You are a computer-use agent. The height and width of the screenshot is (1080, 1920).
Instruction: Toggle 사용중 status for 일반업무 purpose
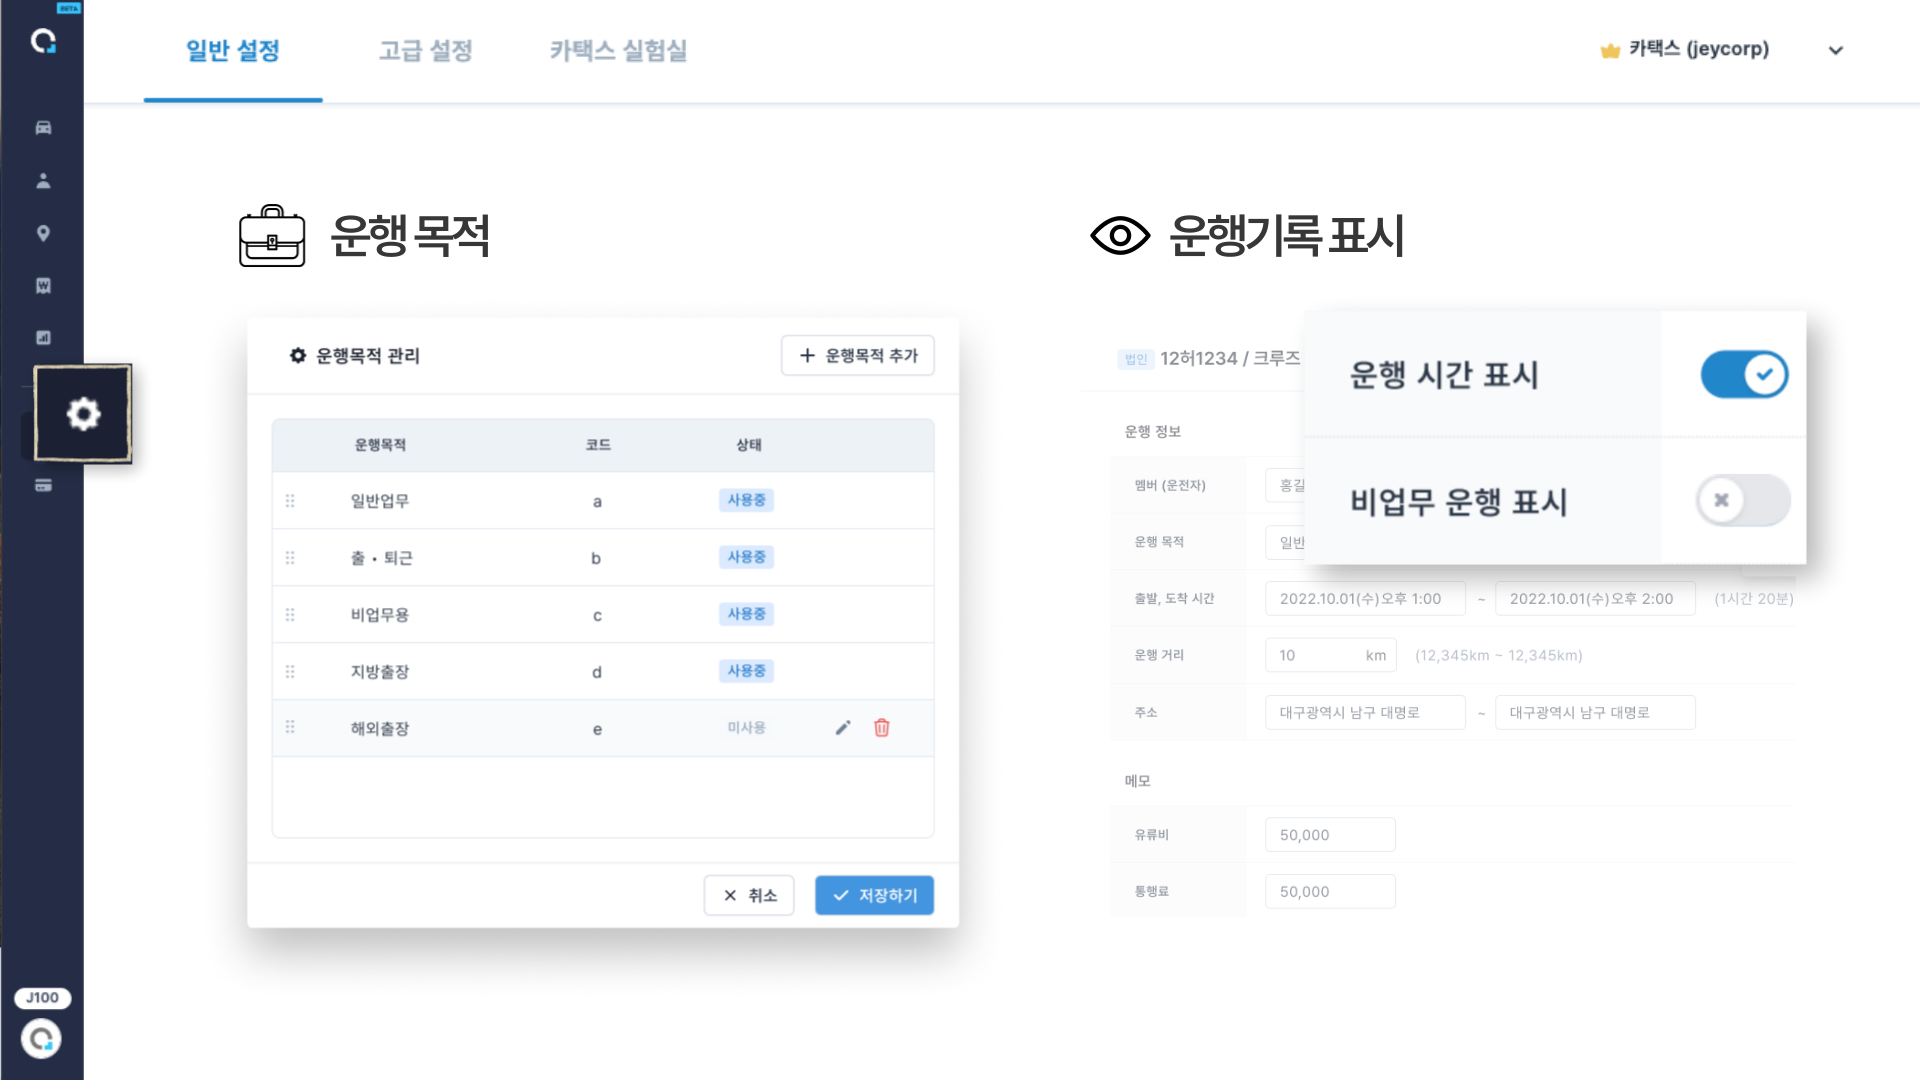coord(747,500)
